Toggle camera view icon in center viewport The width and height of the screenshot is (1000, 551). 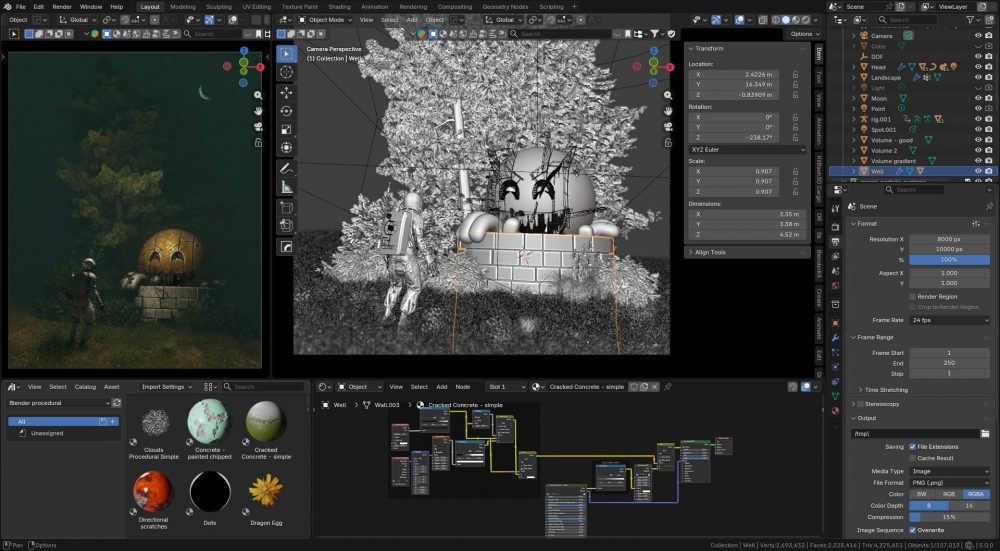click(x=668, y=126)
